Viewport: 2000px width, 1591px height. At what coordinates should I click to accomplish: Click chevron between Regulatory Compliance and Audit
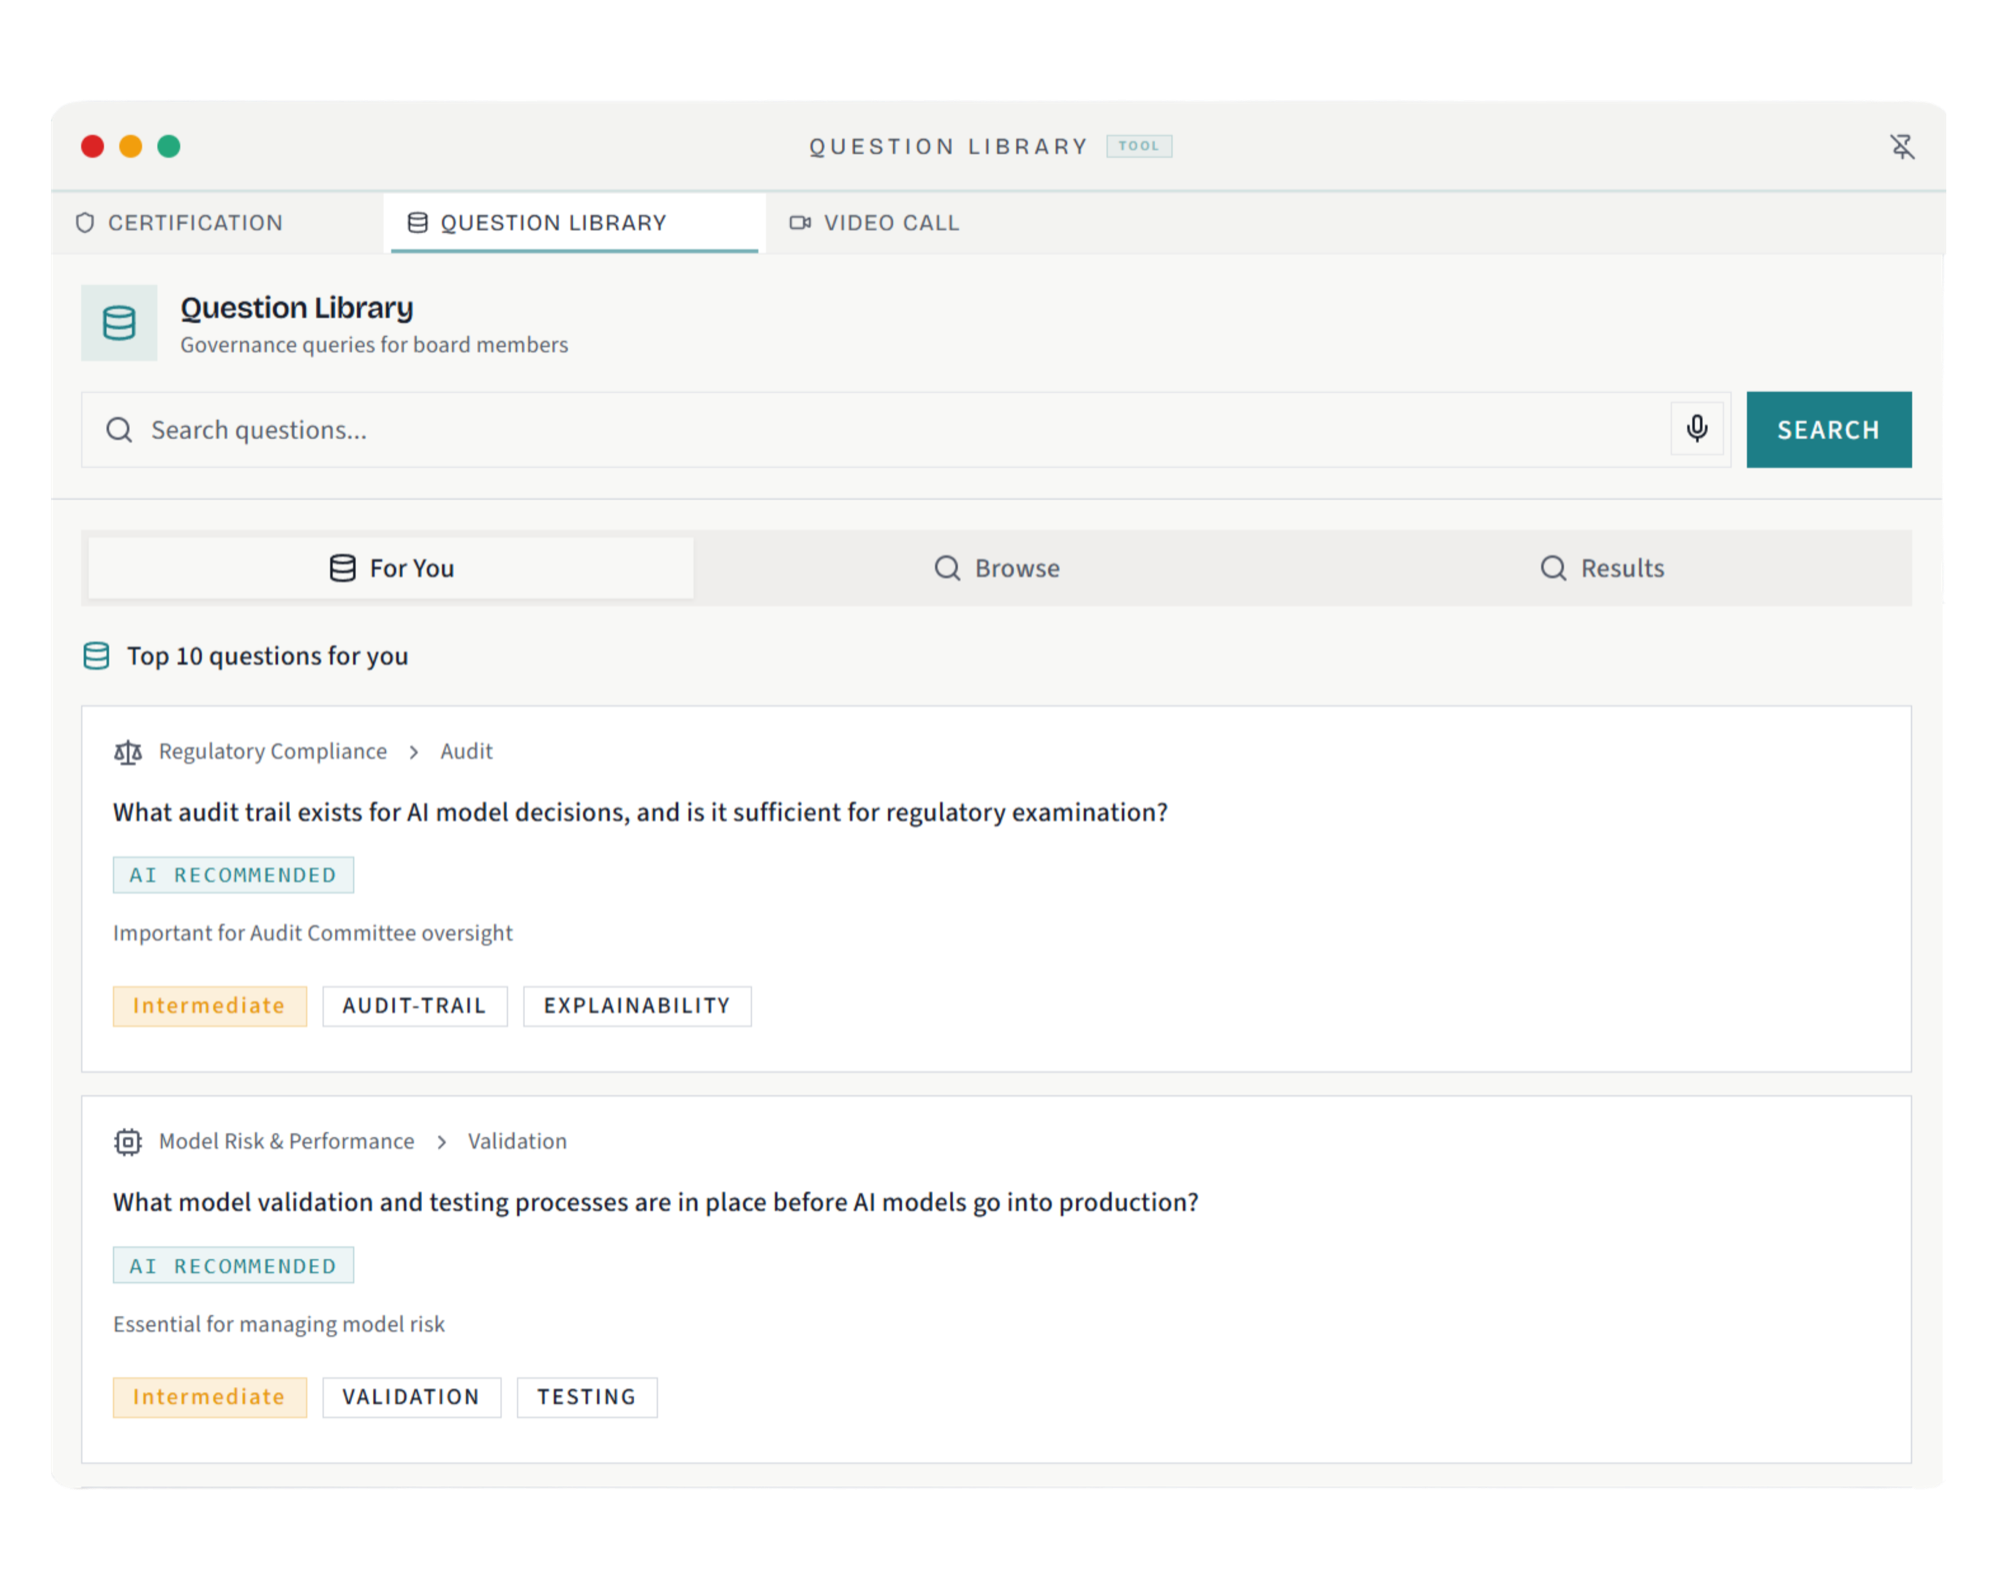(x=414, y=752)
